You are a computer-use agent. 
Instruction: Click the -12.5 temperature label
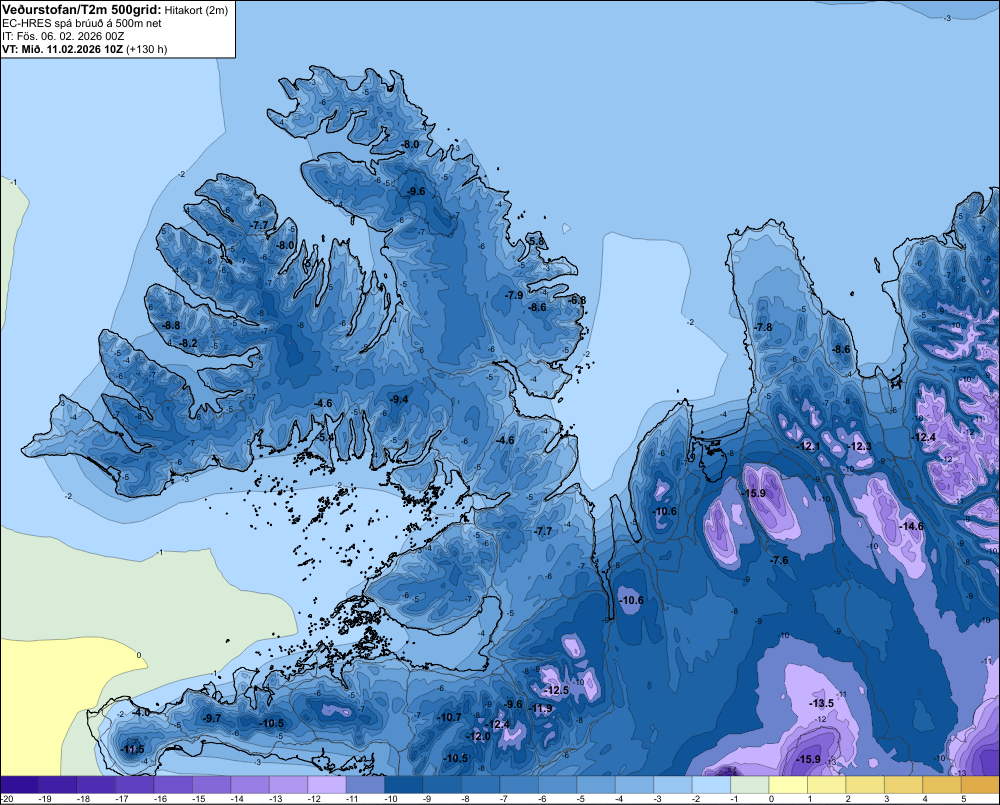click(555, 691)
